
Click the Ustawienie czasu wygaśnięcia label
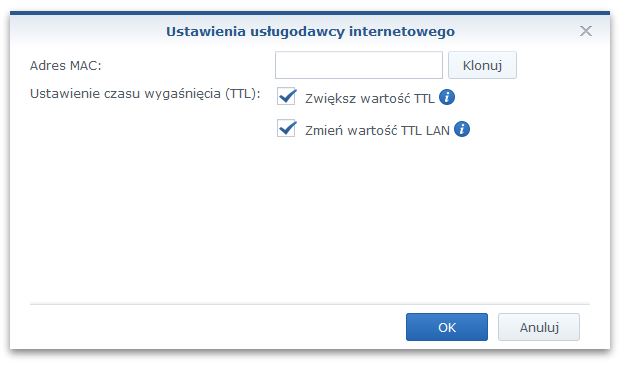[145, 94]
